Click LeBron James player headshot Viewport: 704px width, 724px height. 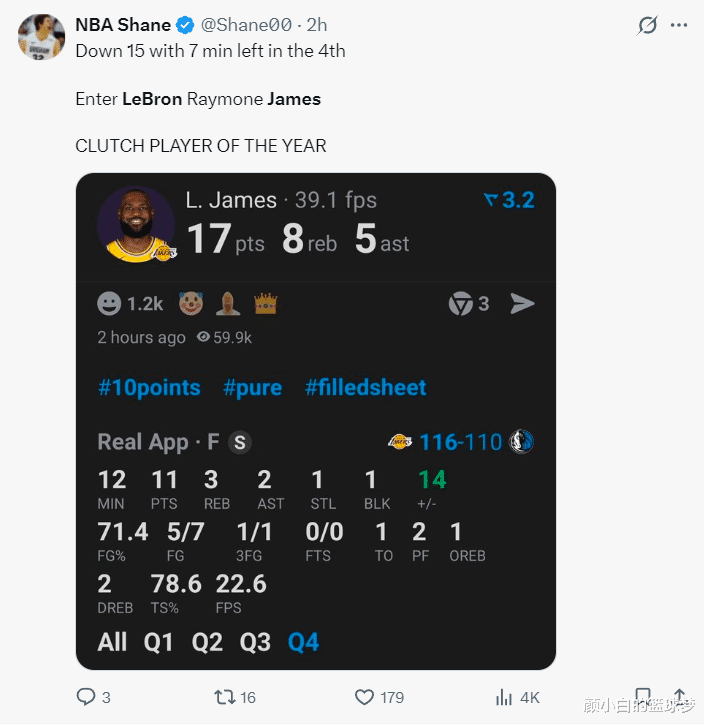(136, 224)
